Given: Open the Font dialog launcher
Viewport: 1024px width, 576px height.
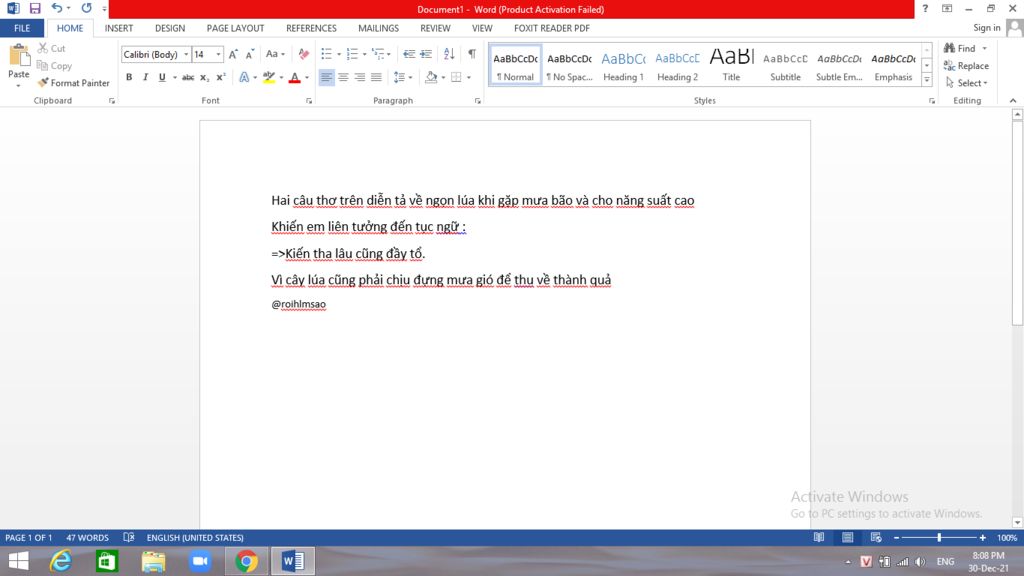Looking at the screenshot, I should click(309, 101).
